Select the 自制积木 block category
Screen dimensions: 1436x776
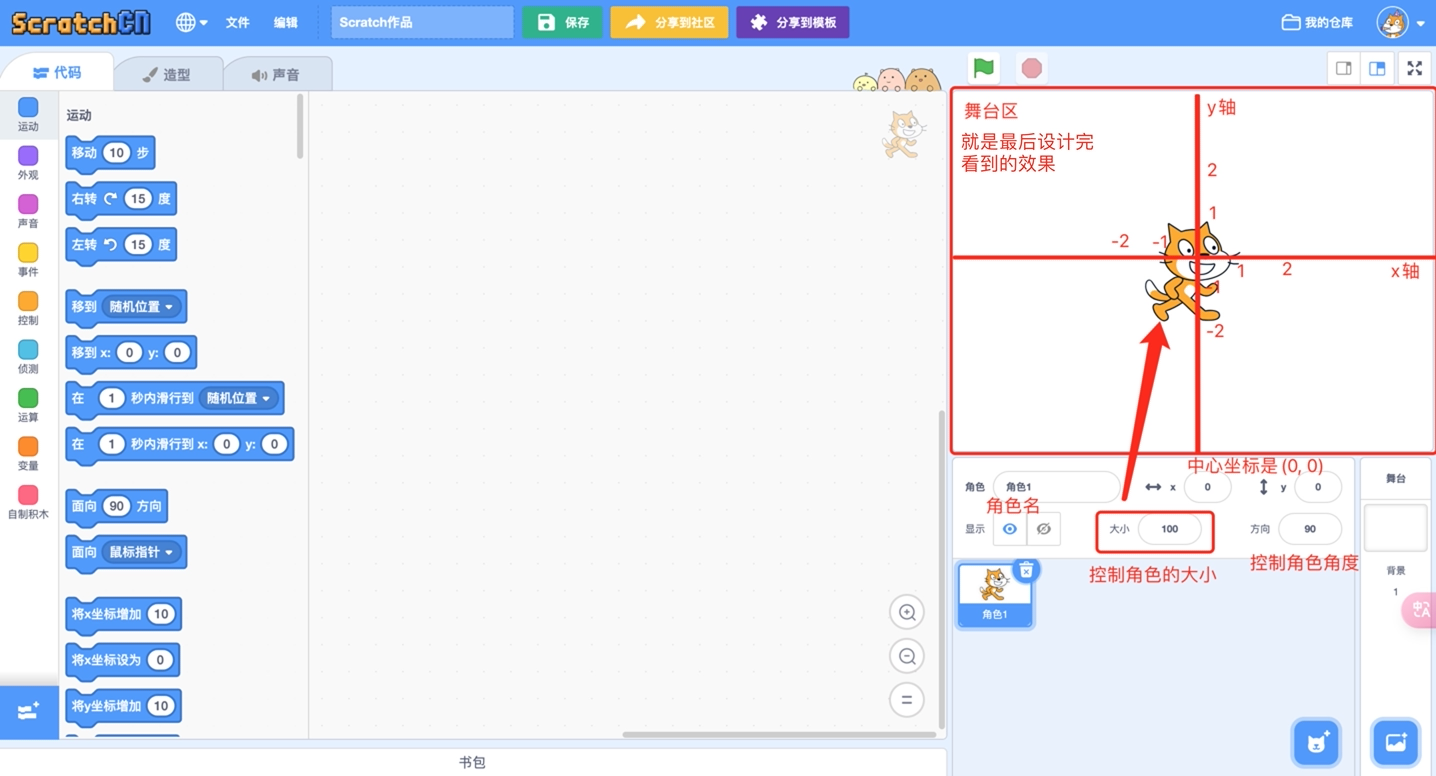tap(28, 502)
